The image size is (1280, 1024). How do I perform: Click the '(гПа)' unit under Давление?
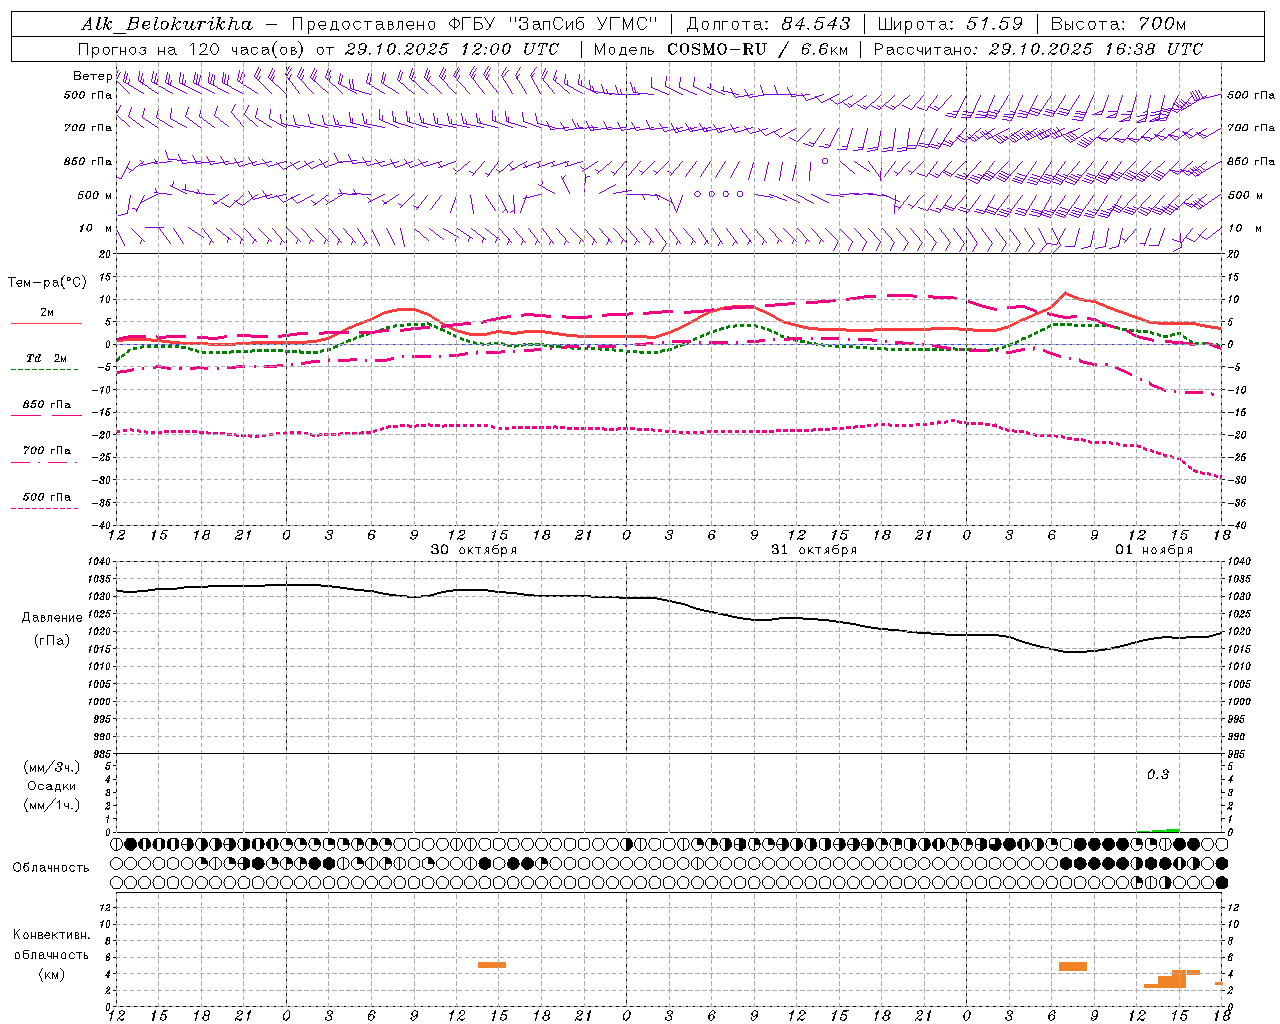(x=52, y=640)
